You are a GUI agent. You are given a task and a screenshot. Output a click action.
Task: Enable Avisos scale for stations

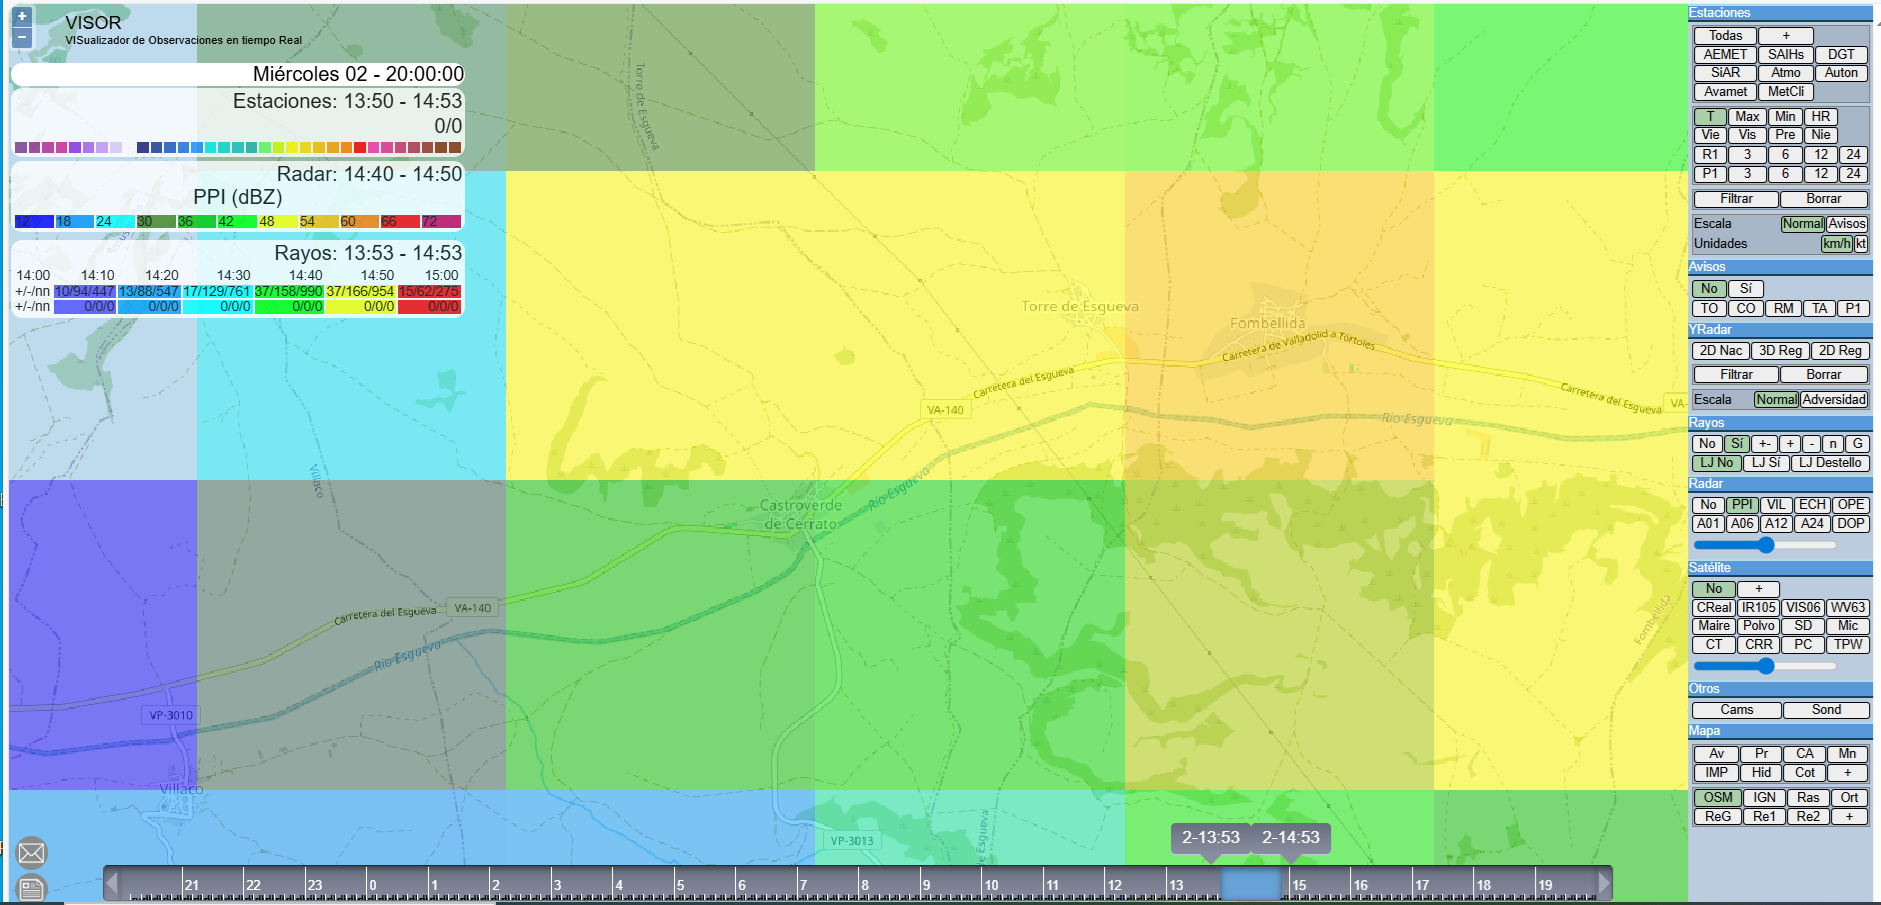[1847, 224]
